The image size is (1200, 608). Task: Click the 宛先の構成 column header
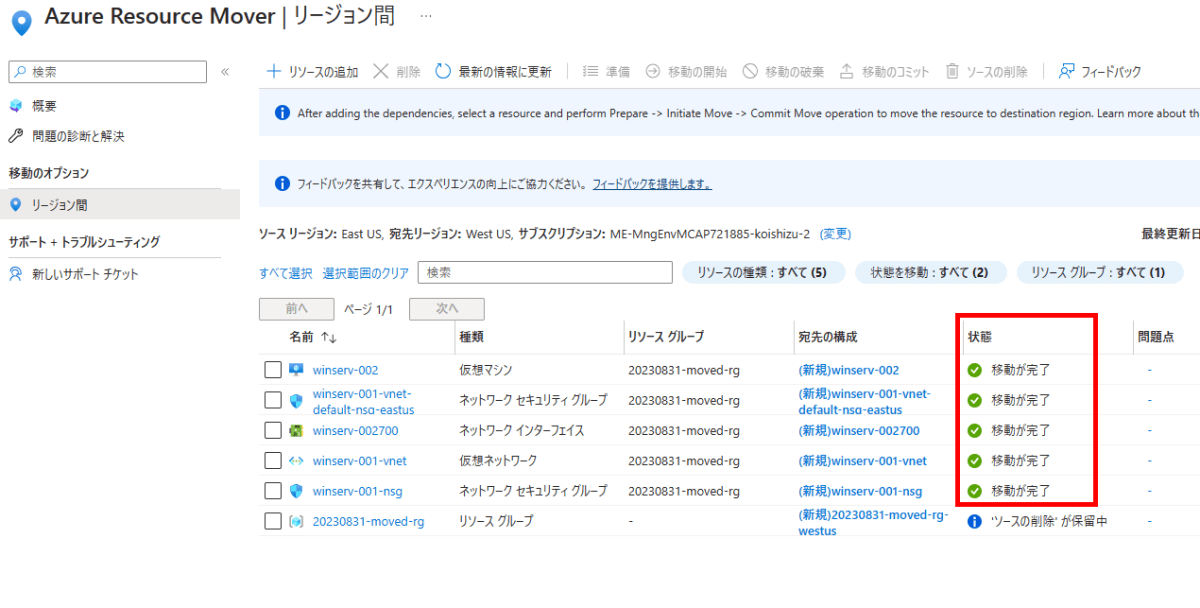pos(828,338)
